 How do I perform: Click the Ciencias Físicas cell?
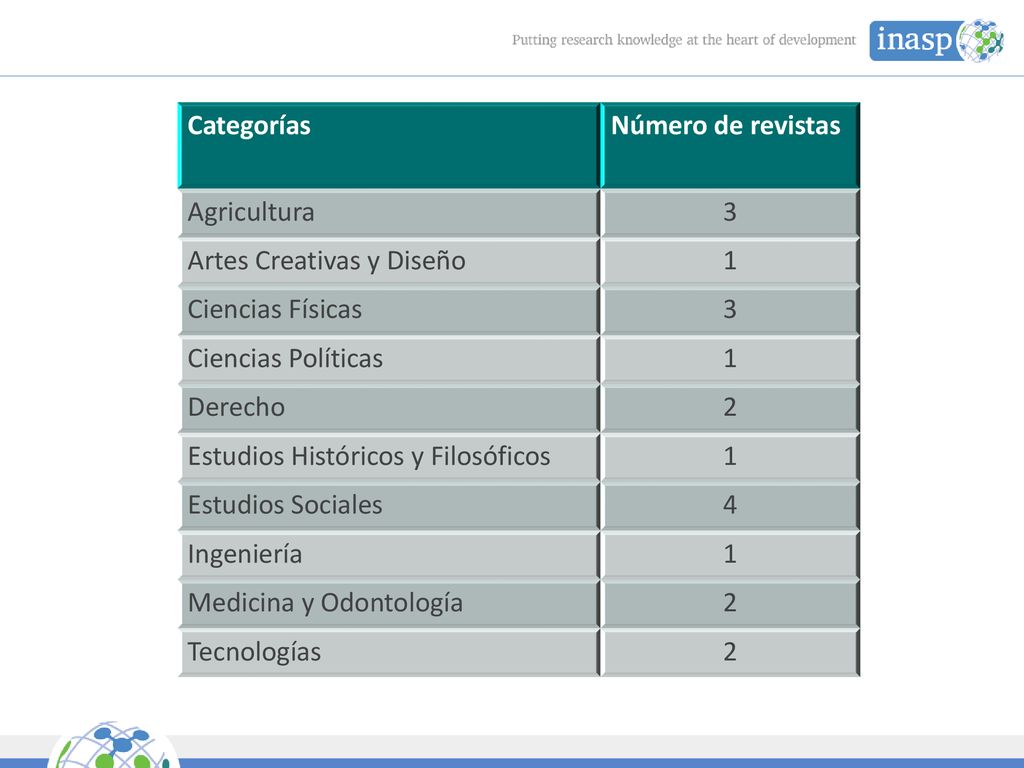pos(389,310)
